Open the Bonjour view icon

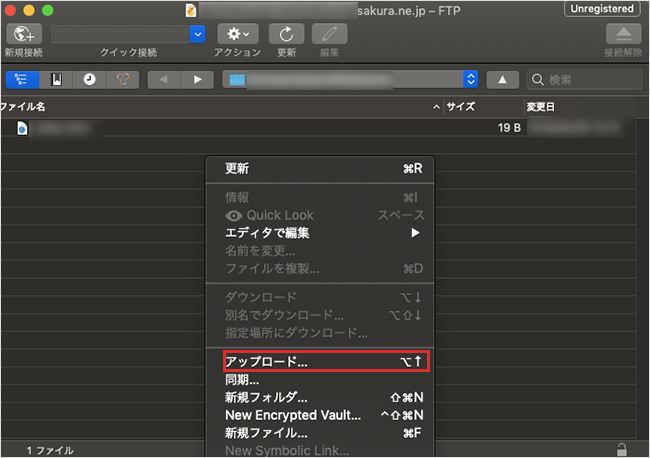(121, 79)
